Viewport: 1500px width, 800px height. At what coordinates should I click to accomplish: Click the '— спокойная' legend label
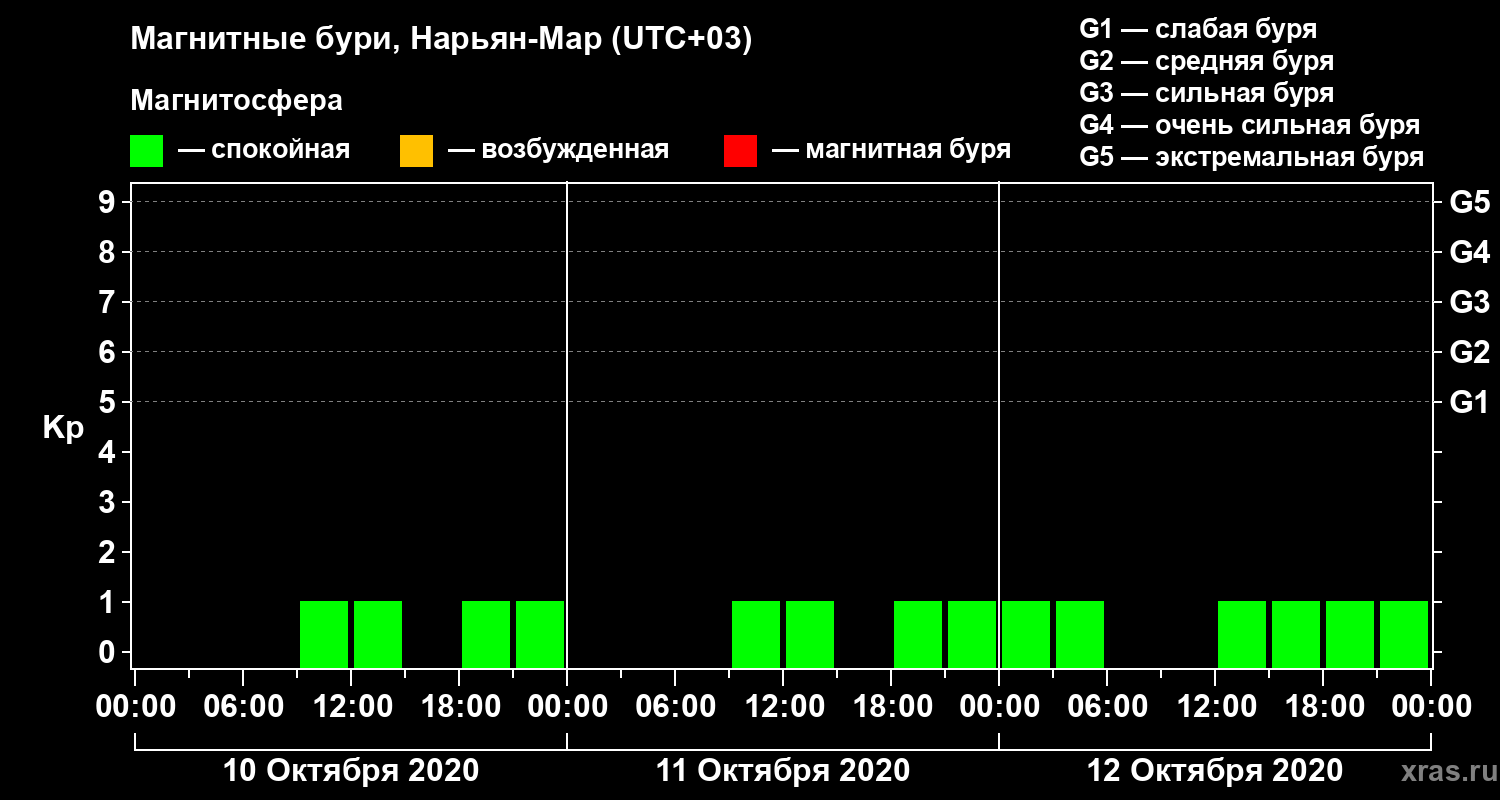264,150
